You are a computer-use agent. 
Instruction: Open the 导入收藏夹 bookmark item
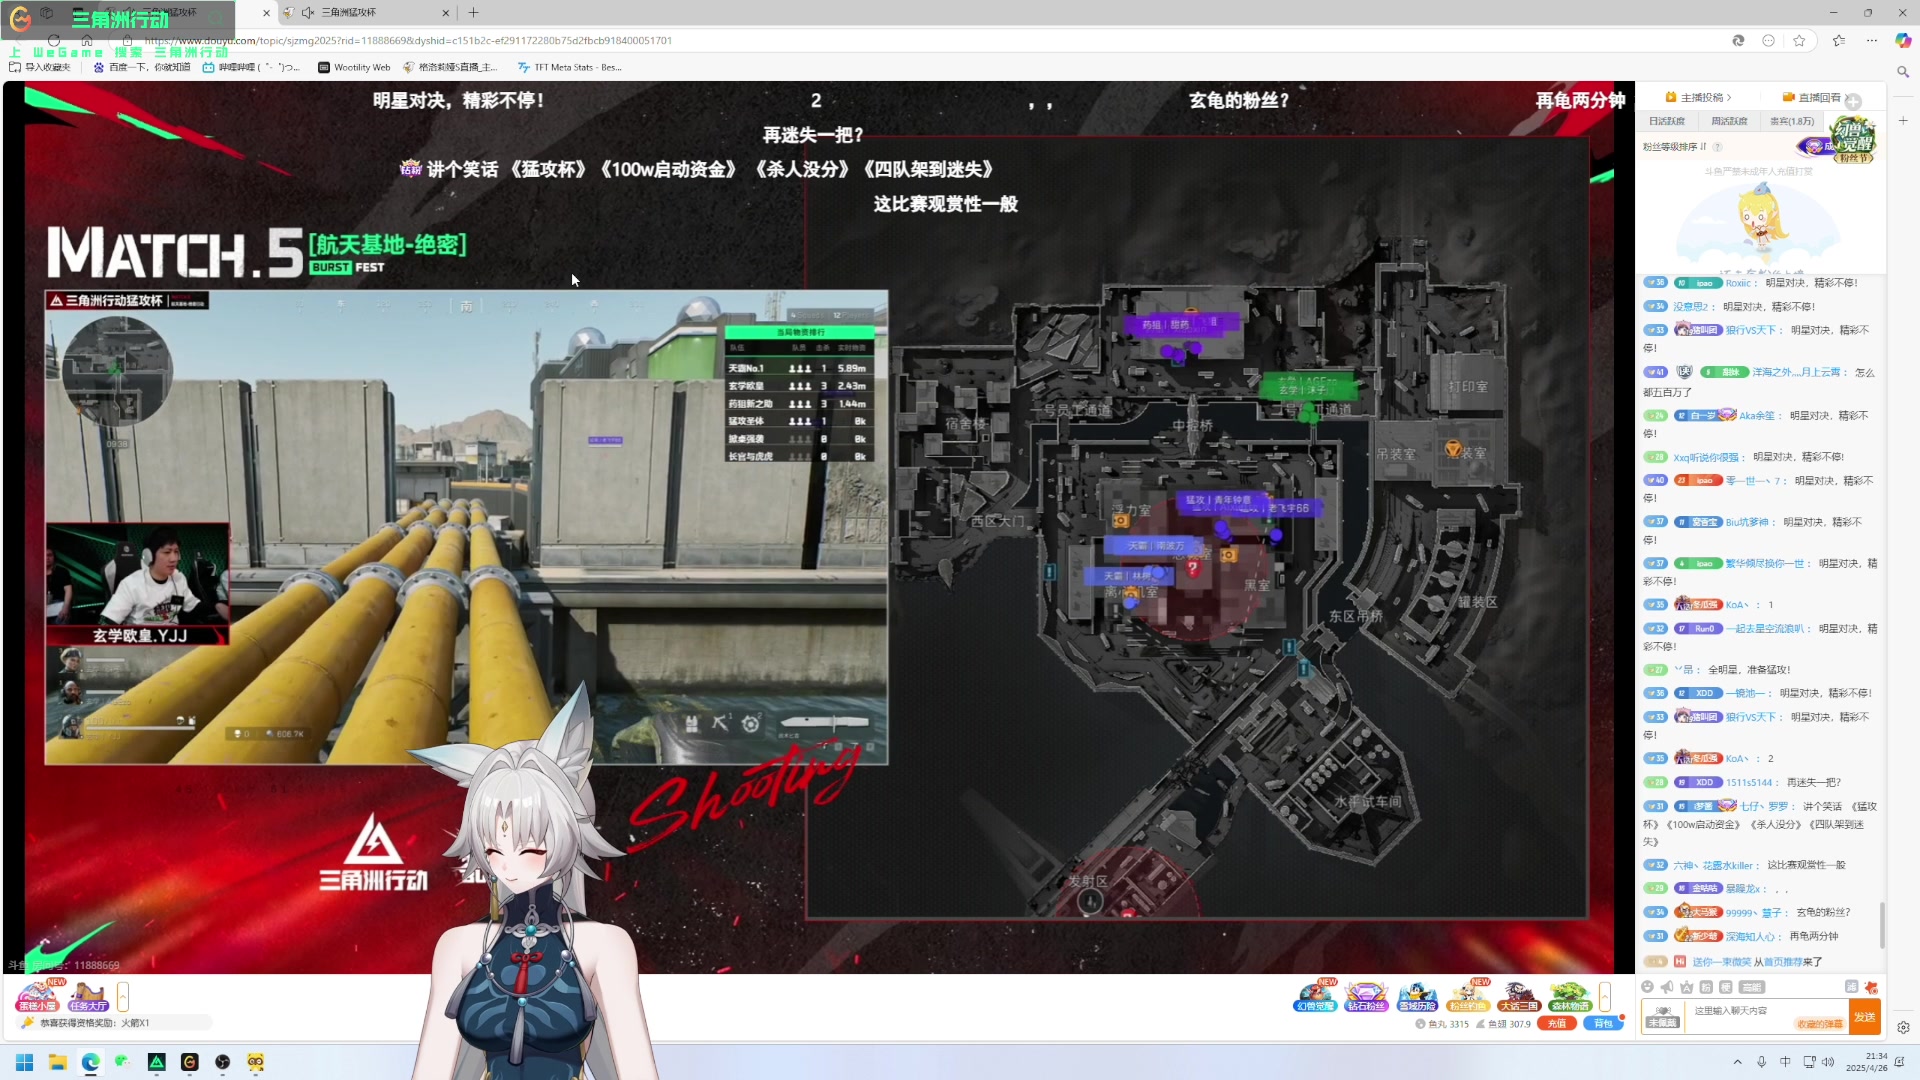pyautogui.click(x=40, y=68)
